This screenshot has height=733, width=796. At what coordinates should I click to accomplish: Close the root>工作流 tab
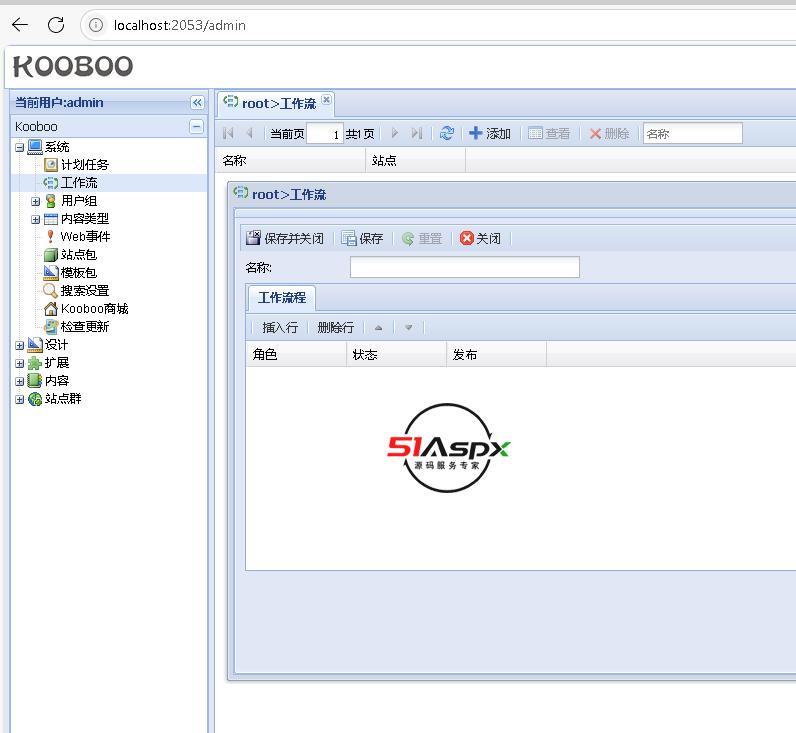coord(326,99)
